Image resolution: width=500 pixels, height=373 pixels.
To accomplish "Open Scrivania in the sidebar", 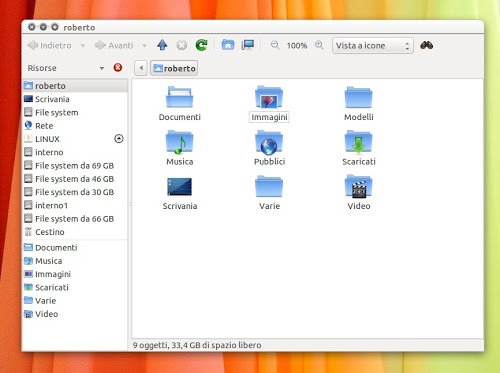I will tap(75, 99).
